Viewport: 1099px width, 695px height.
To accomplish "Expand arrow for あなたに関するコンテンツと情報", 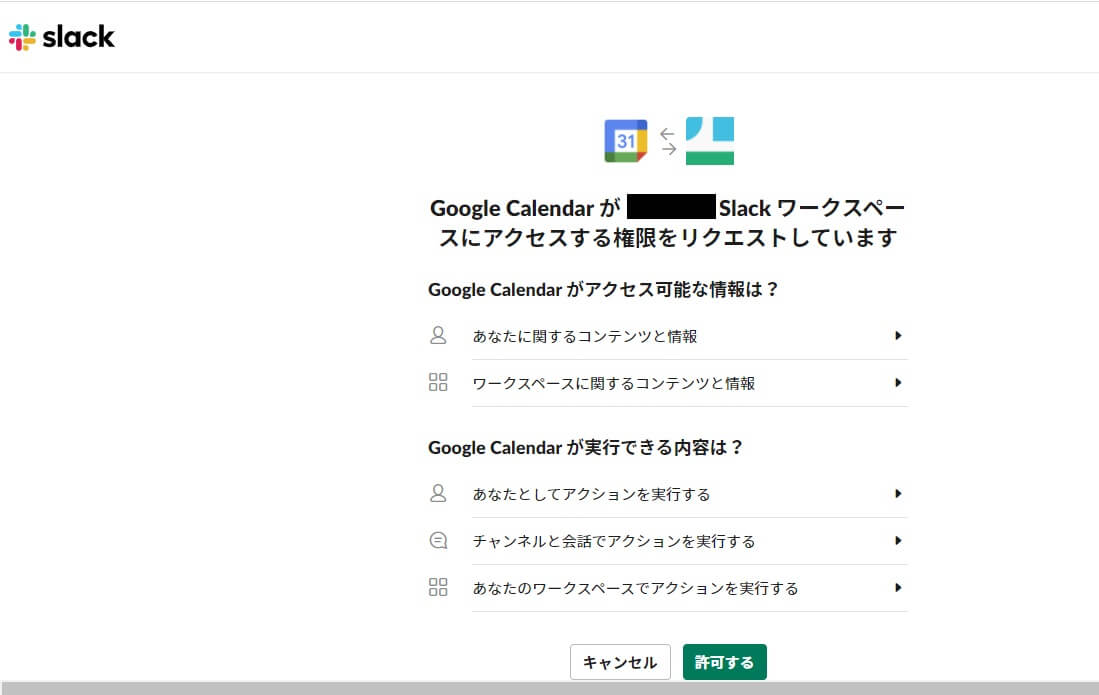I will [898, 336].
